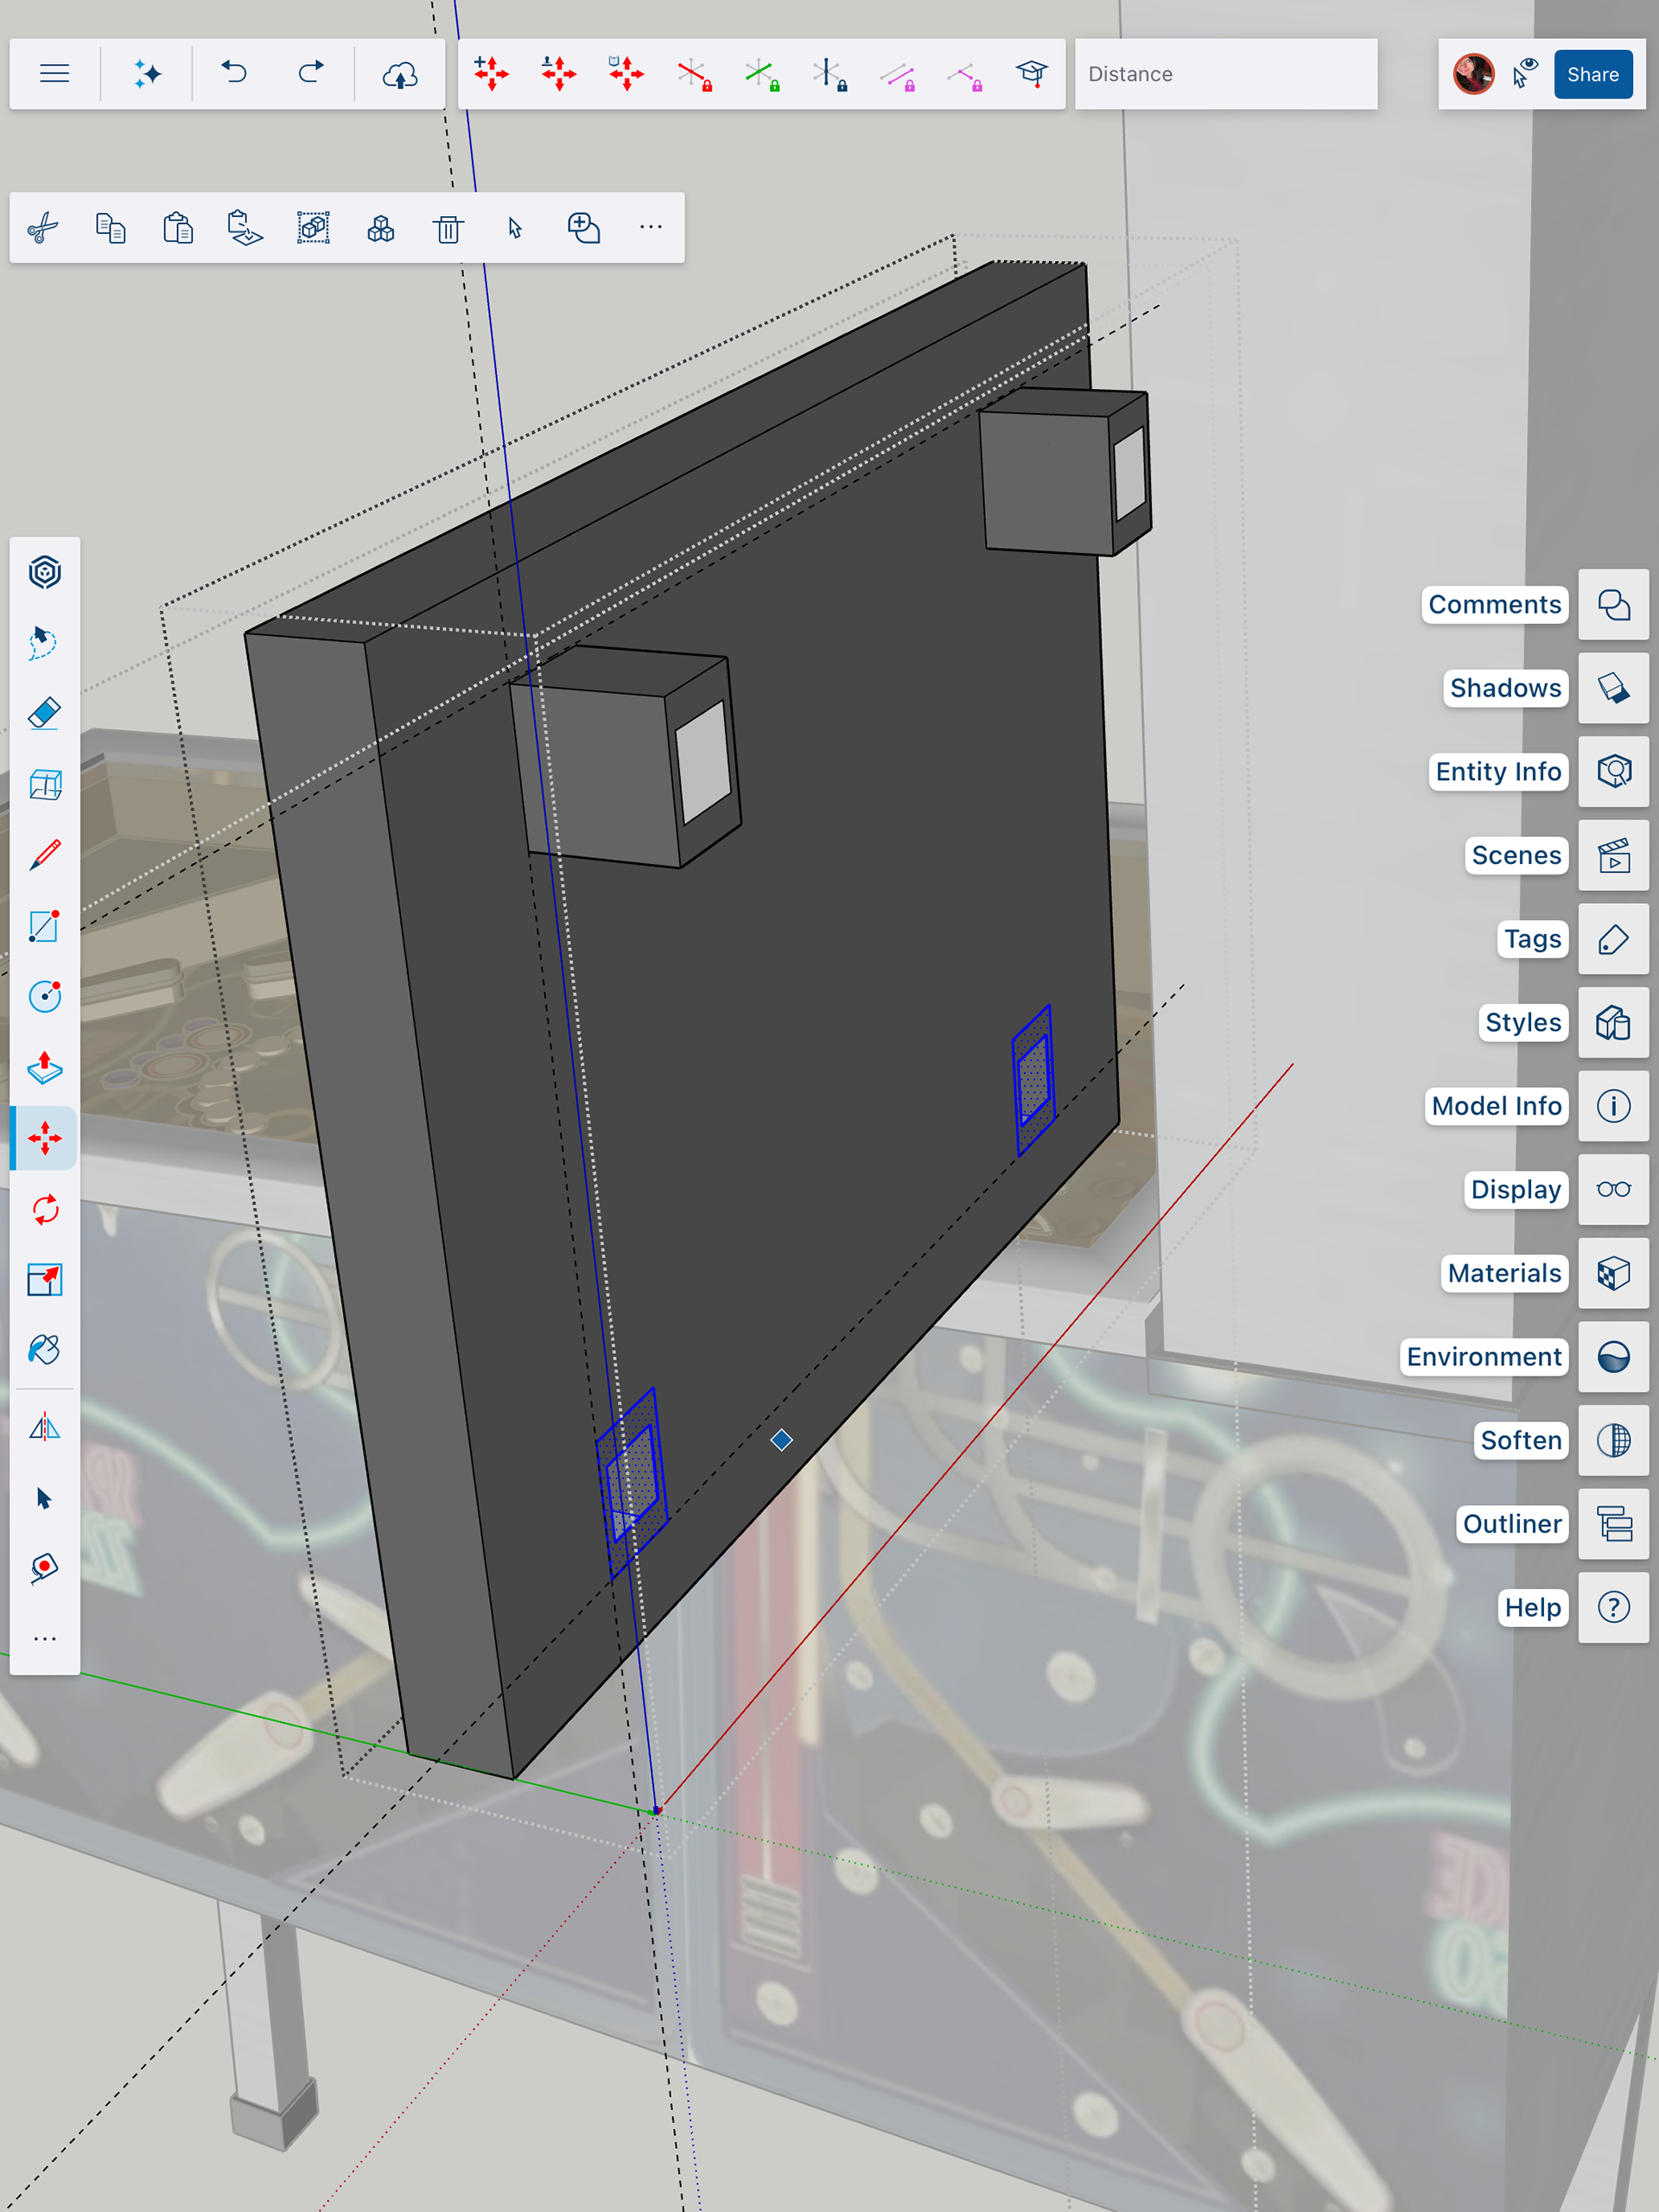The width and height of the screenshot is (1659, 2212).
Task: Open the Entity Info panel
Action: click(x=1613, y=772)
